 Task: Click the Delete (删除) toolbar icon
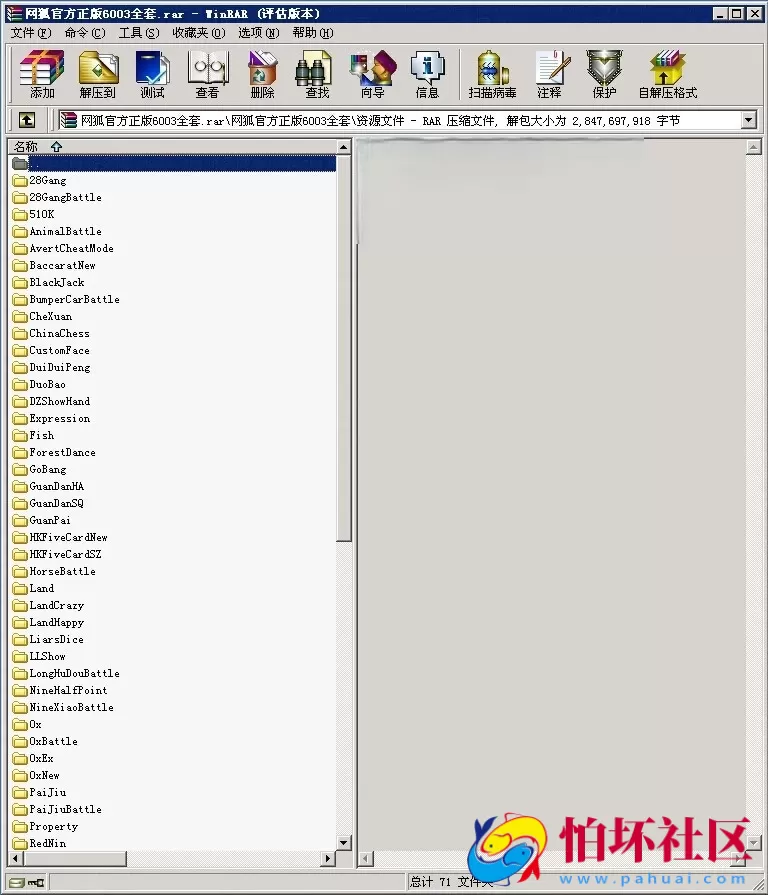click(x=262, y=74)
